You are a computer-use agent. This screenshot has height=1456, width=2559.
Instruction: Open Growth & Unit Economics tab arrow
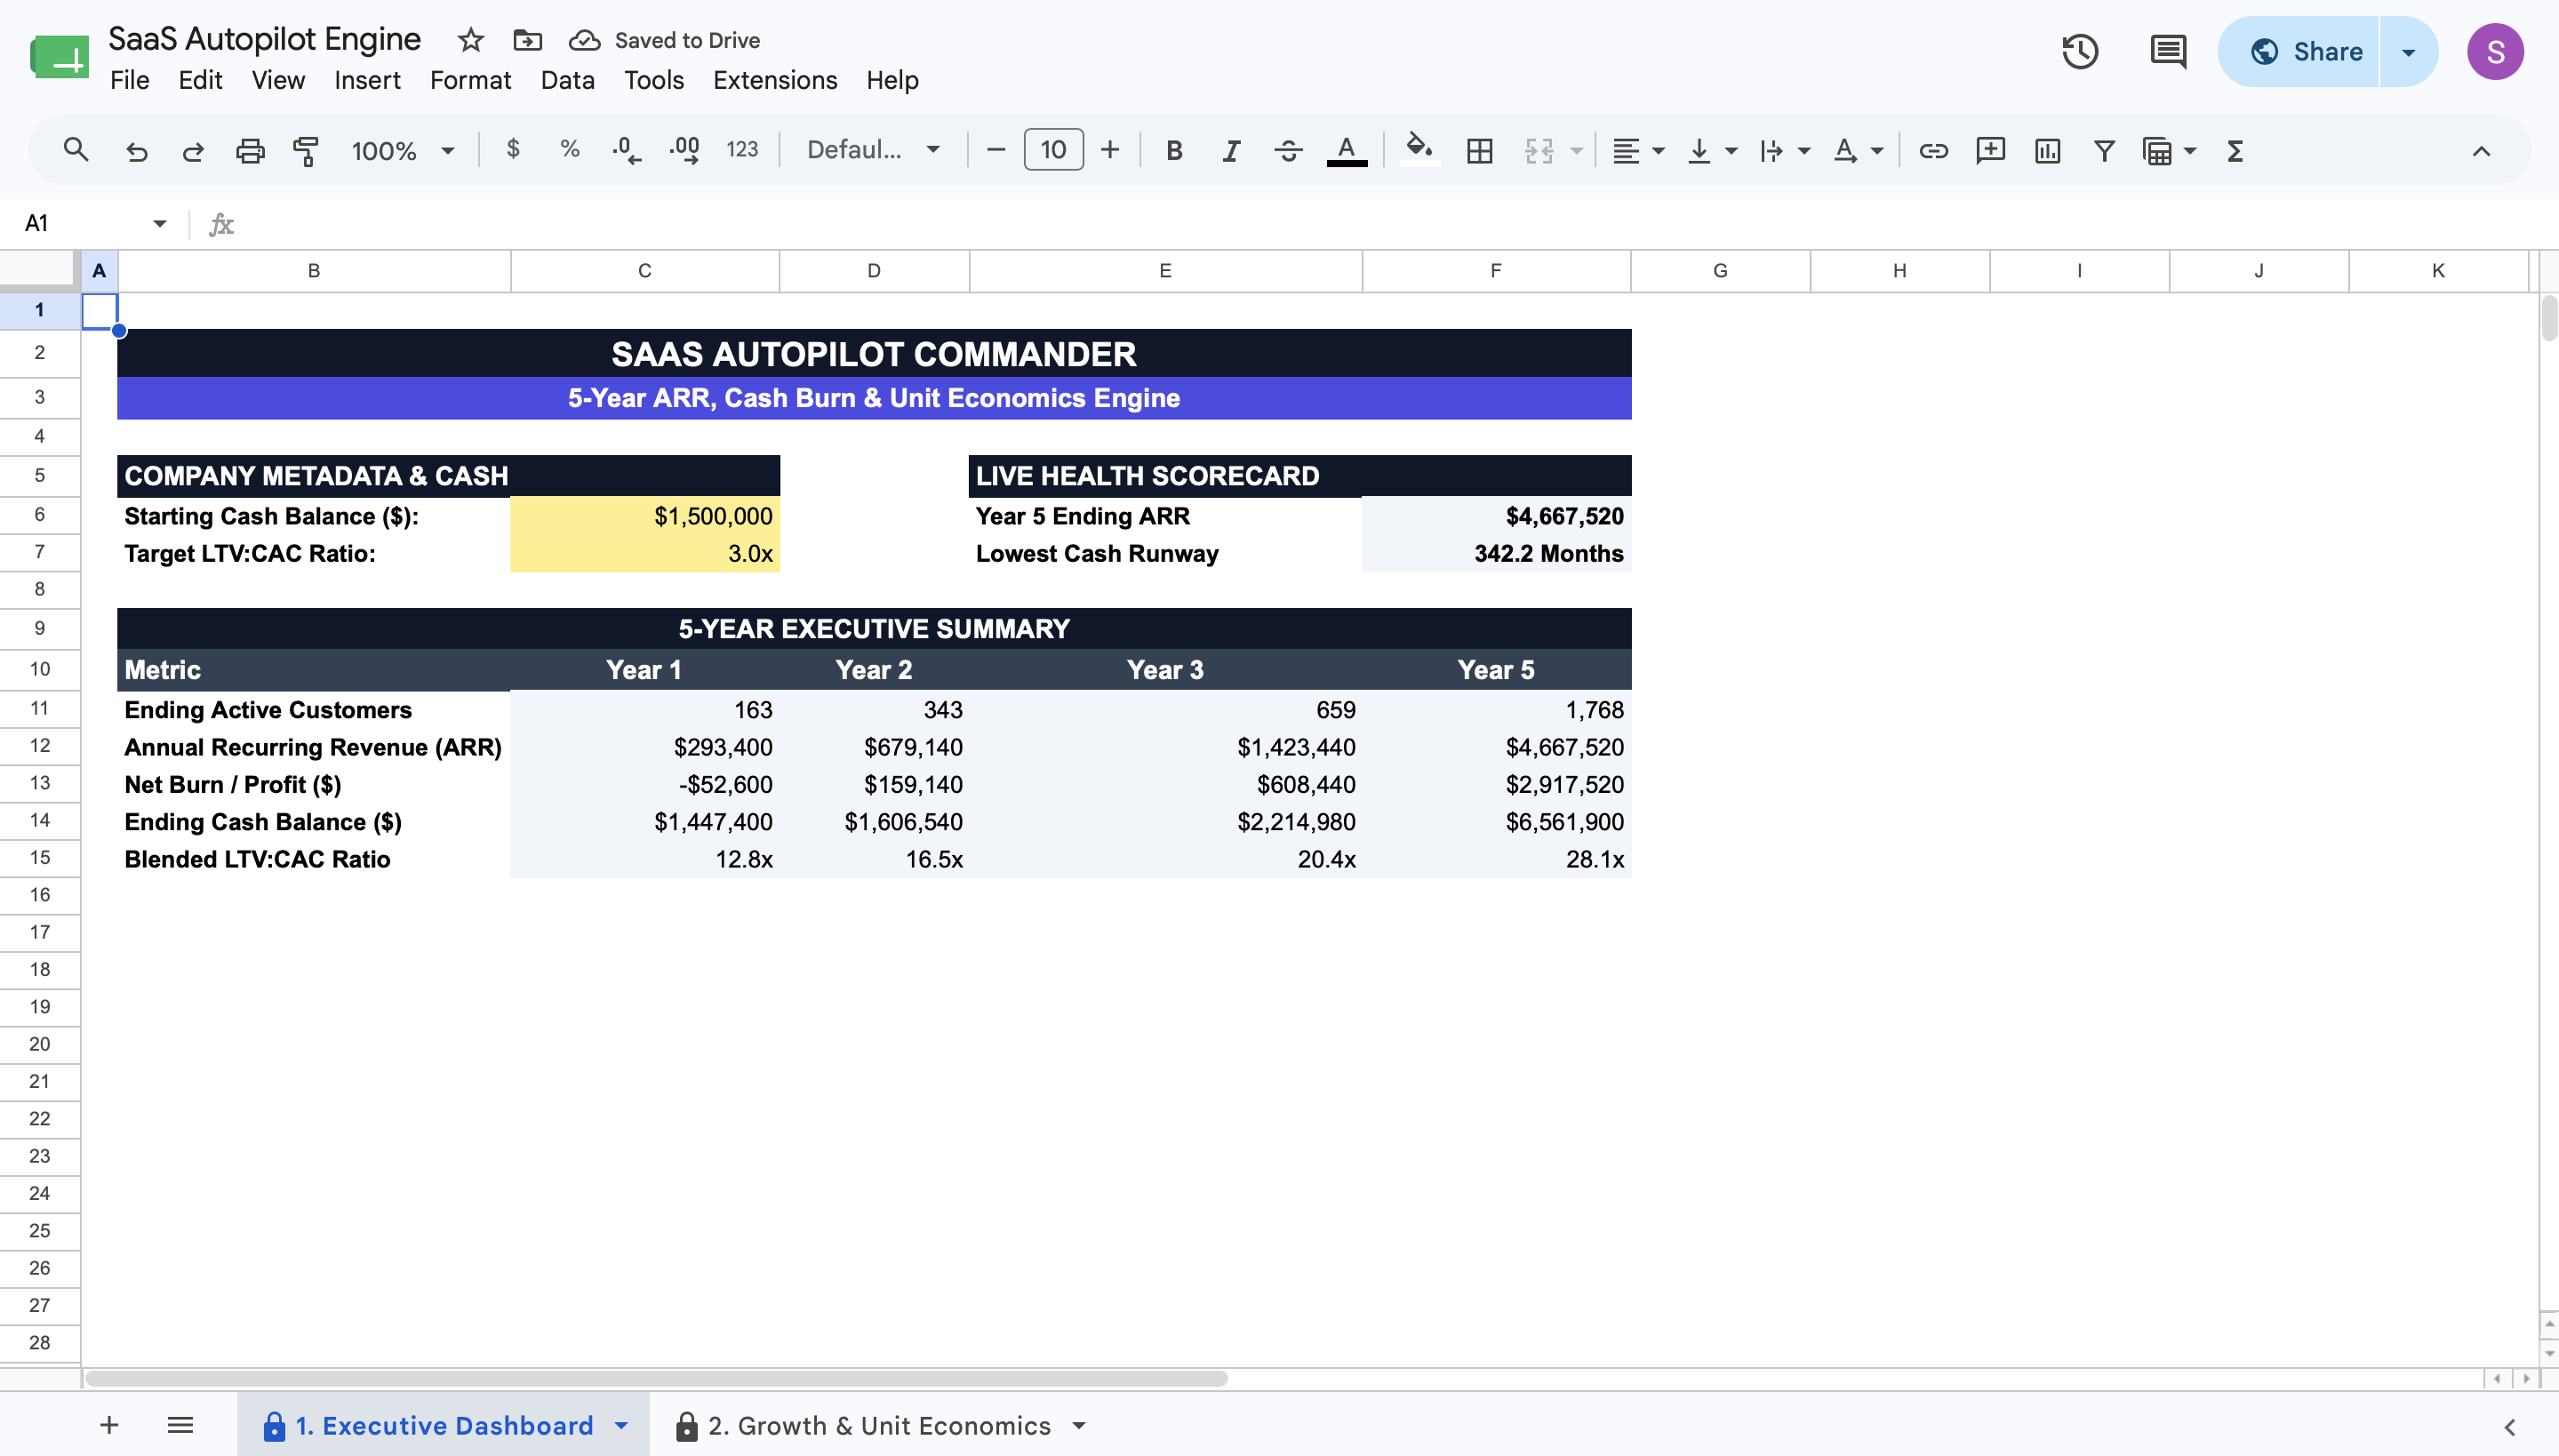click(x=1079, y=1425)
